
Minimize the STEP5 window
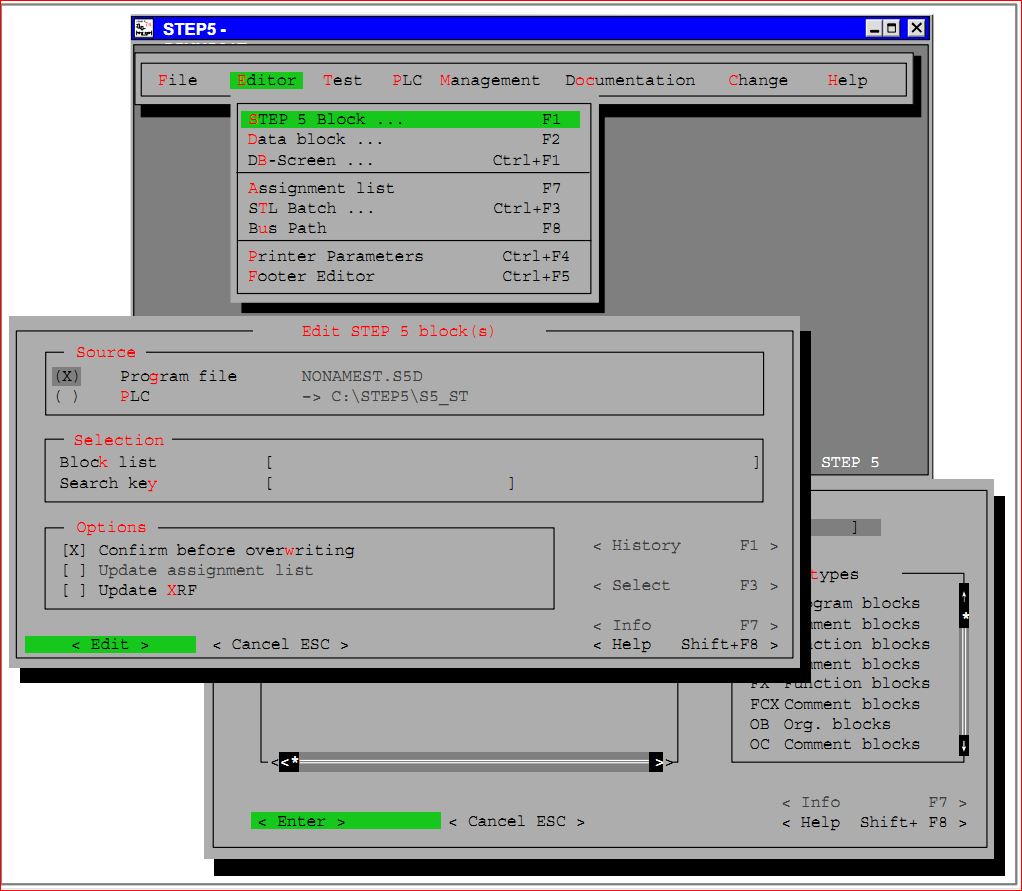coord(873,28)
